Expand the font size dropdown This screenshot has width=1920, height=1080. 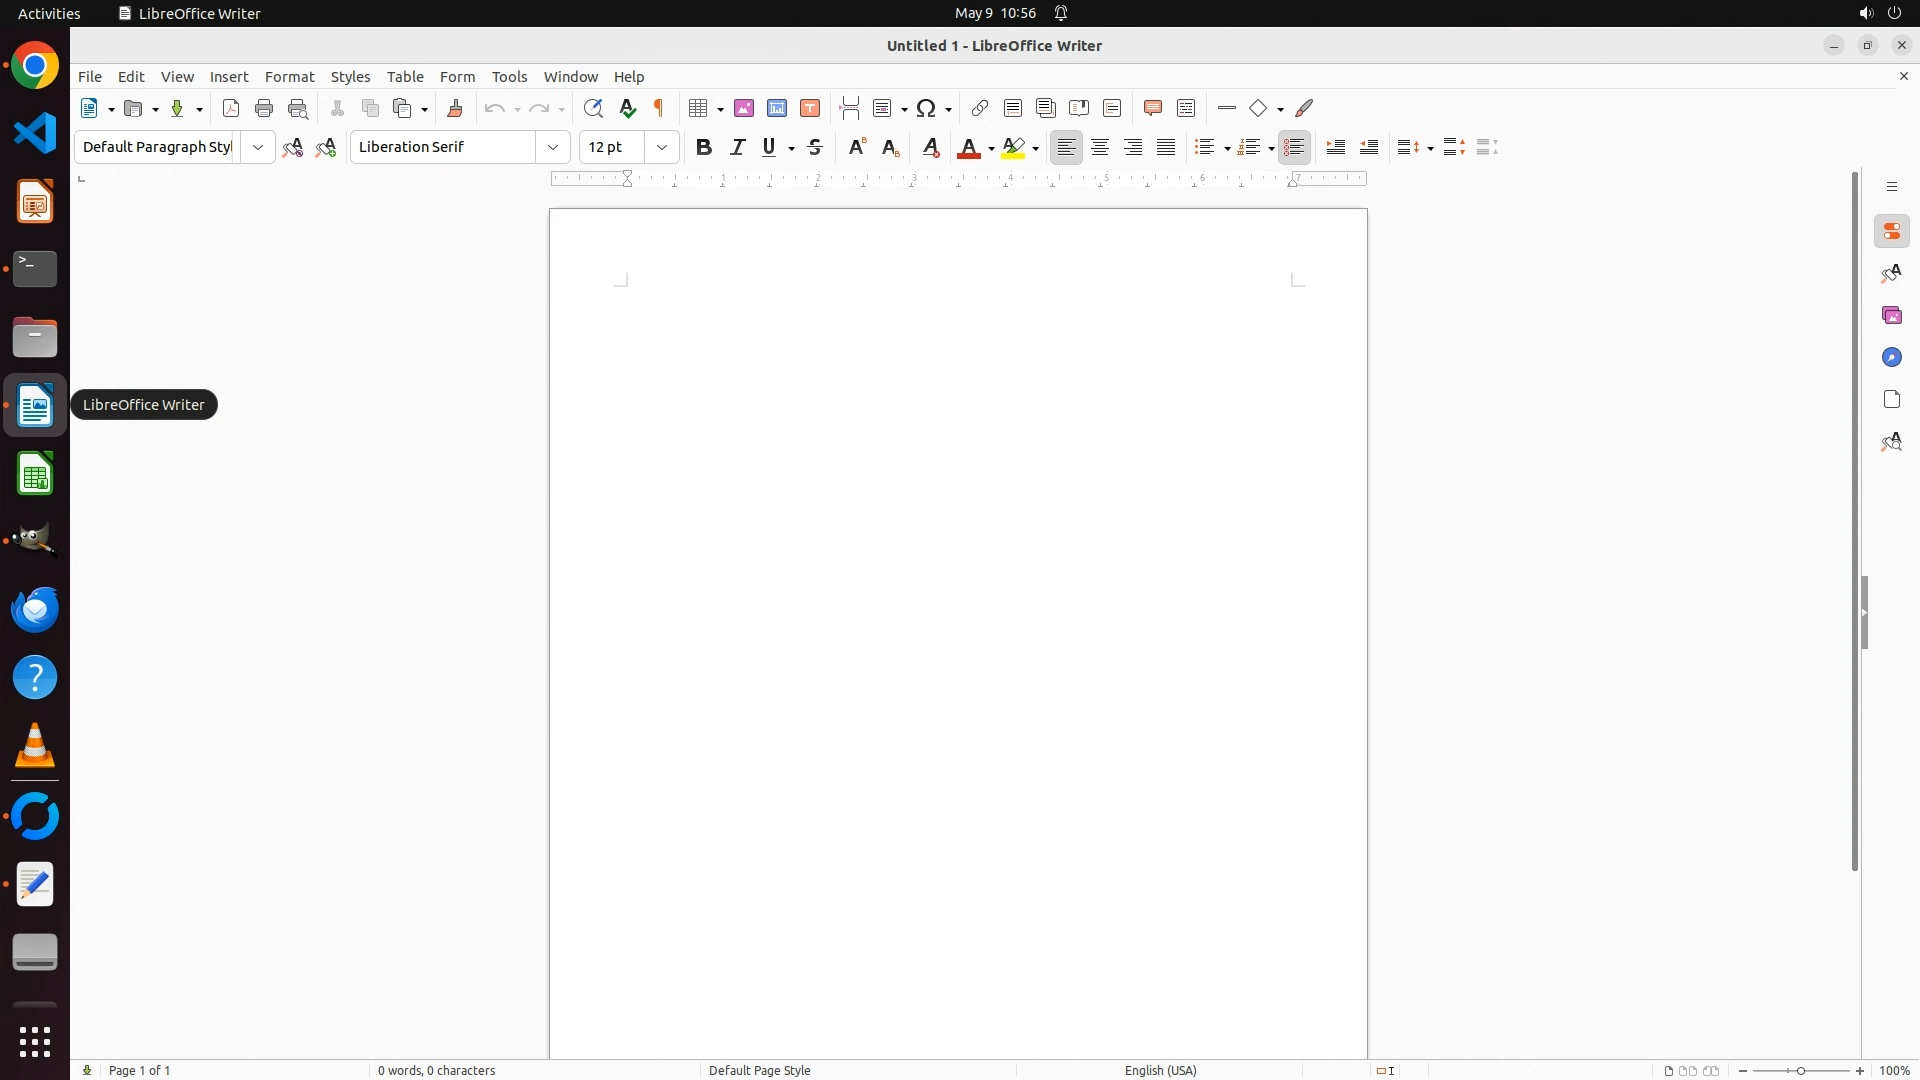coord(662,148)
